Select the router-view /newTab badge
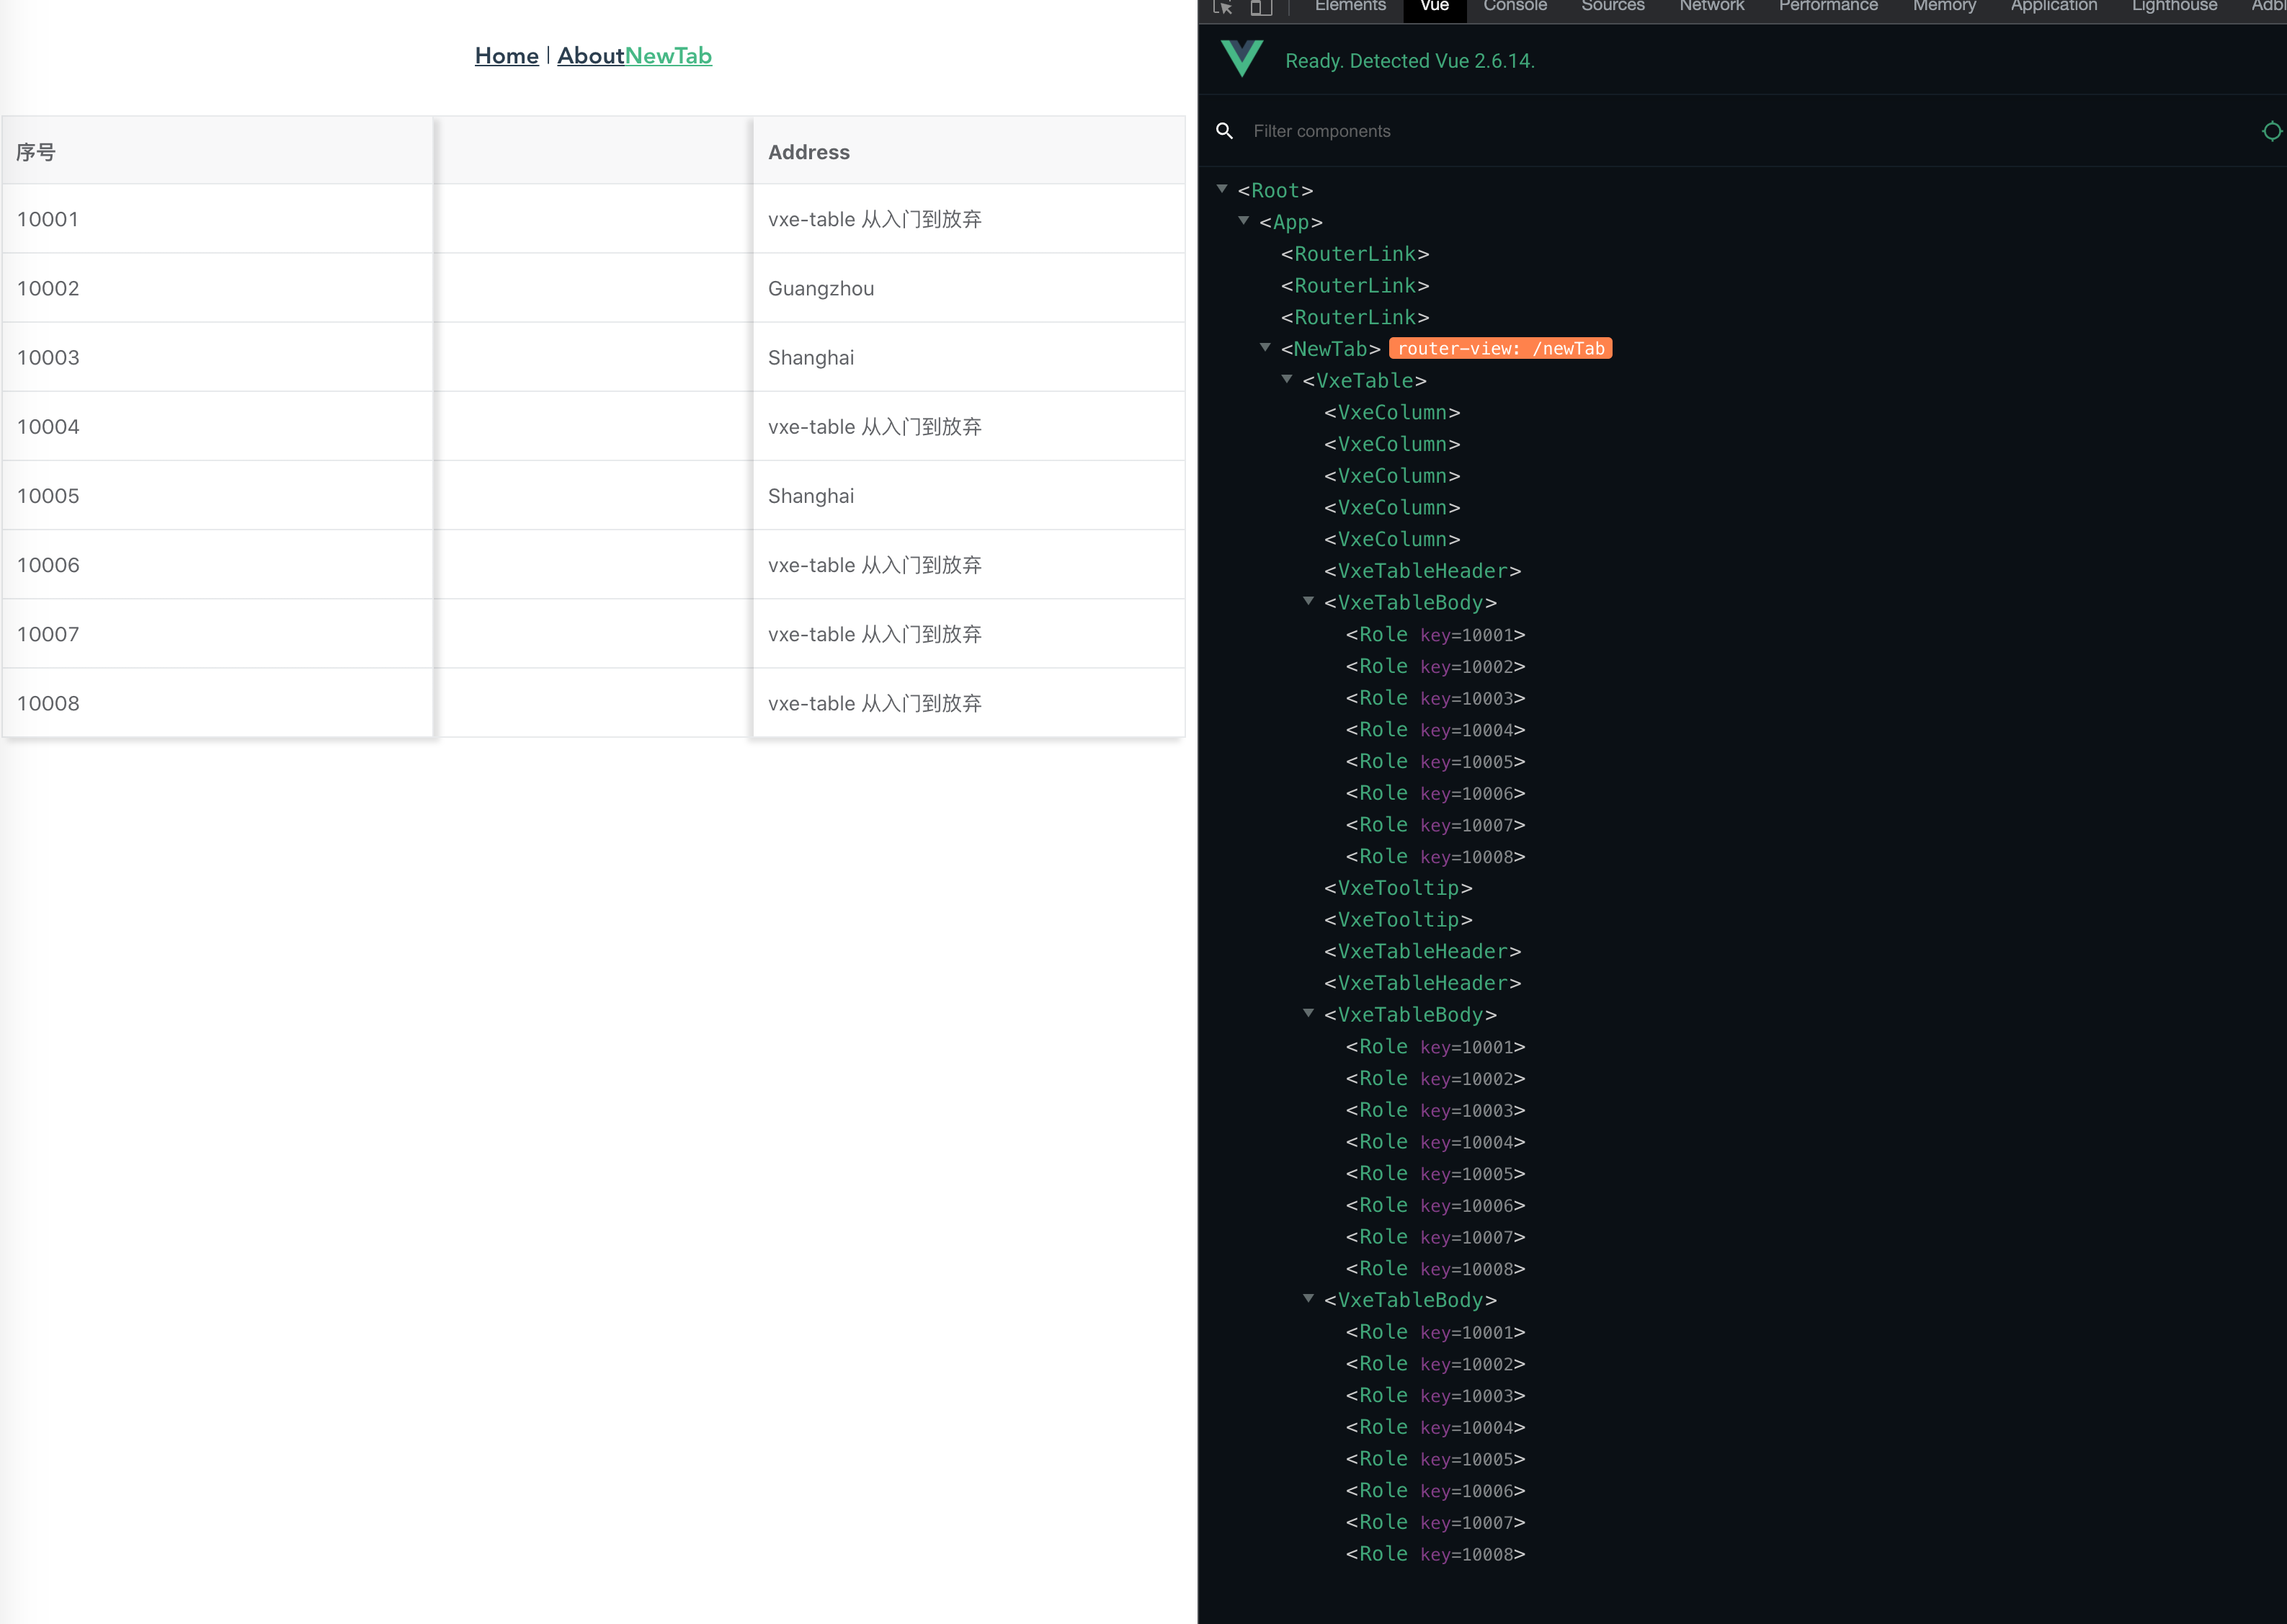 tap(1499, 349)
